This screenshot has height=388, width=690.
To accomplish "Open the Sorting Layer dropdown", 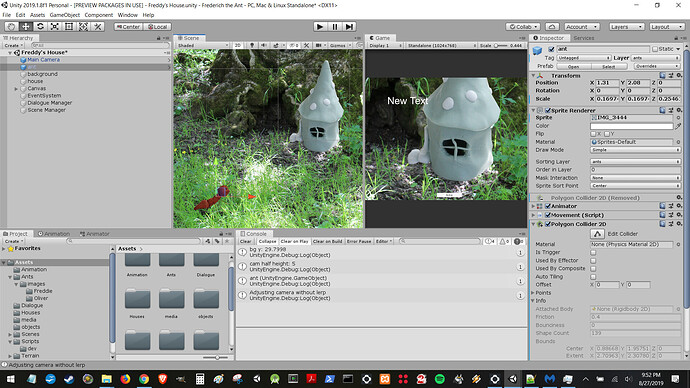I will click(635, 161).
